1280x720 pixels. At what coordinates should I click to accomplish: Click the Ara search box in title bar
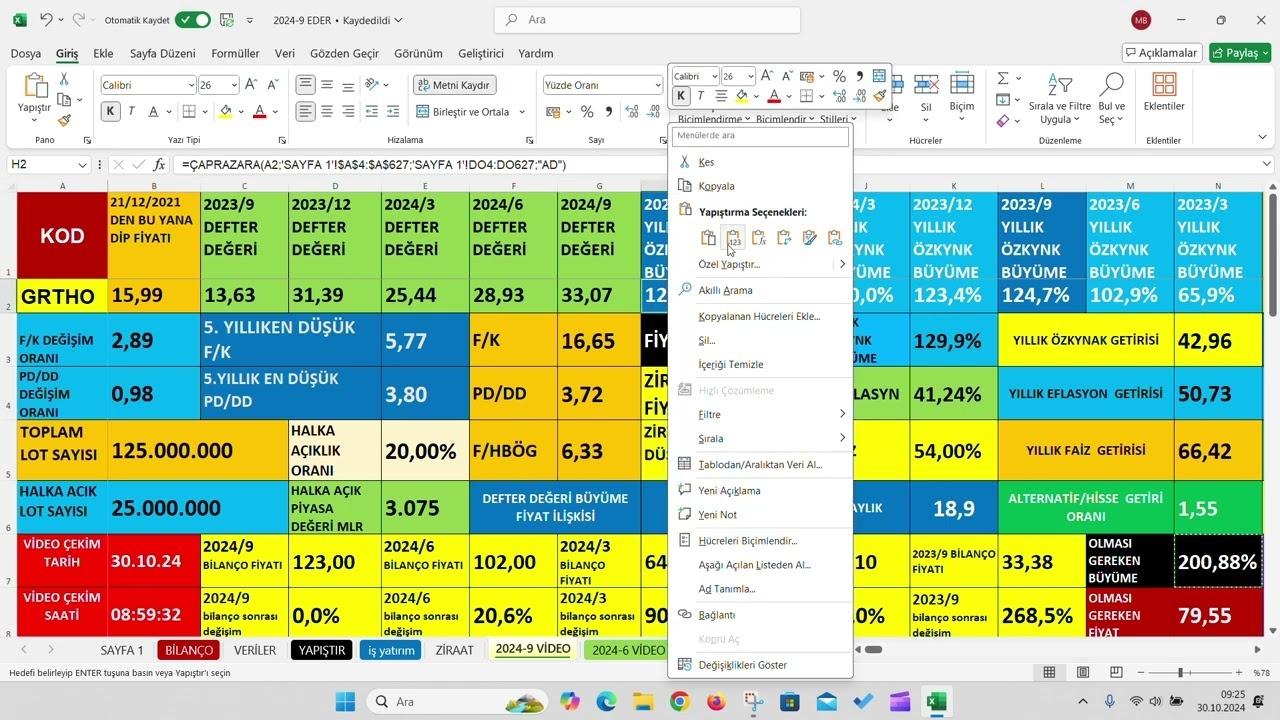[x=647, y=20]
